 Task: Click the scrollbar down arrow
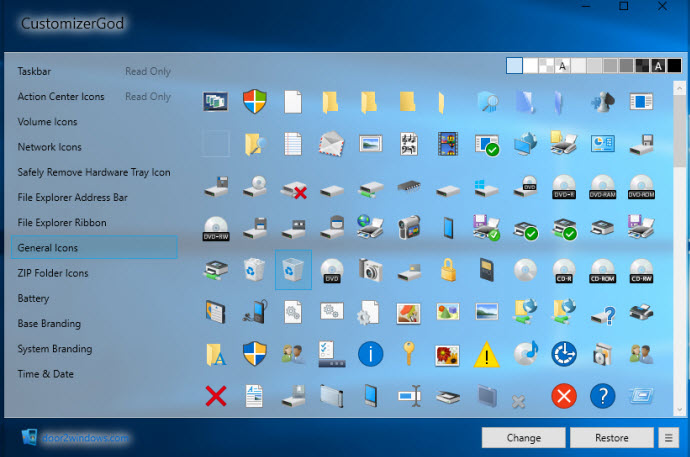(x=679, y=409)
